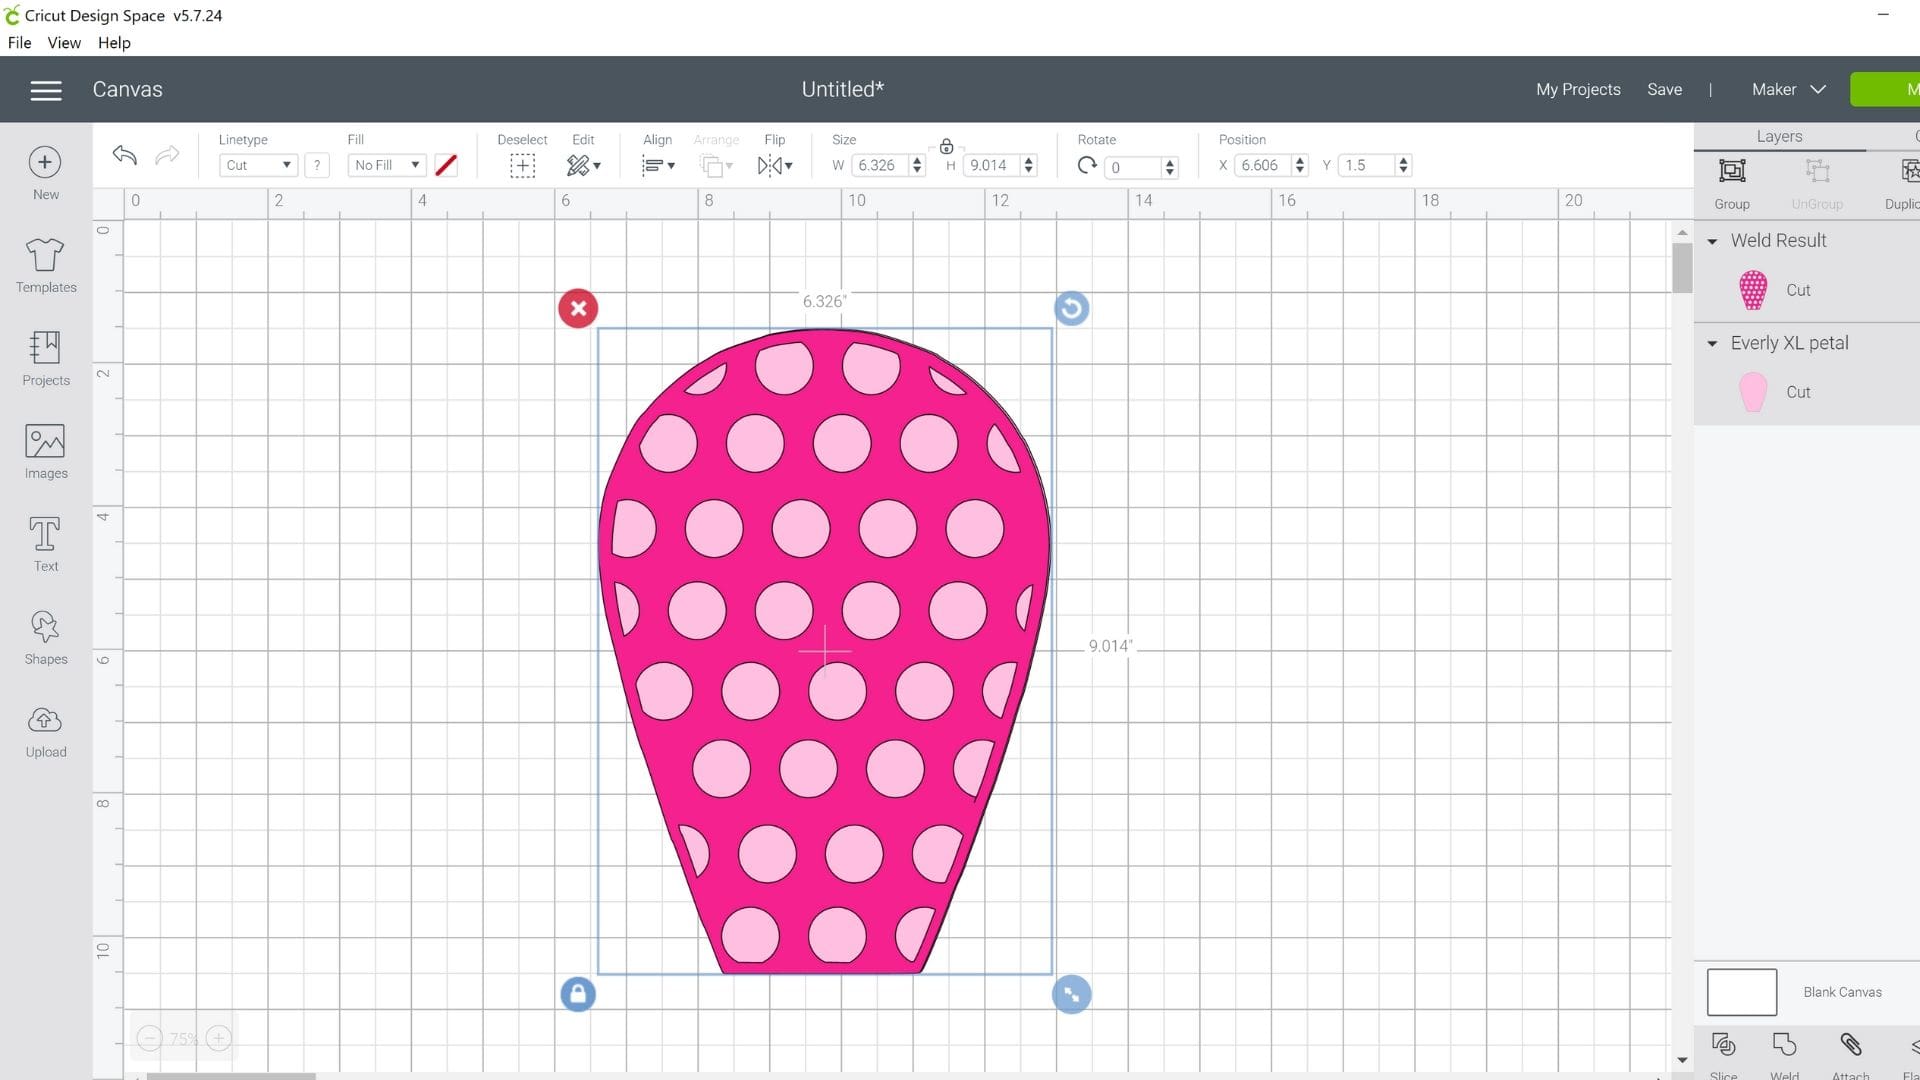Viewport: 1920px width, 1080px height.
Task: Open the Shapes tool
Action: point(45,636)
